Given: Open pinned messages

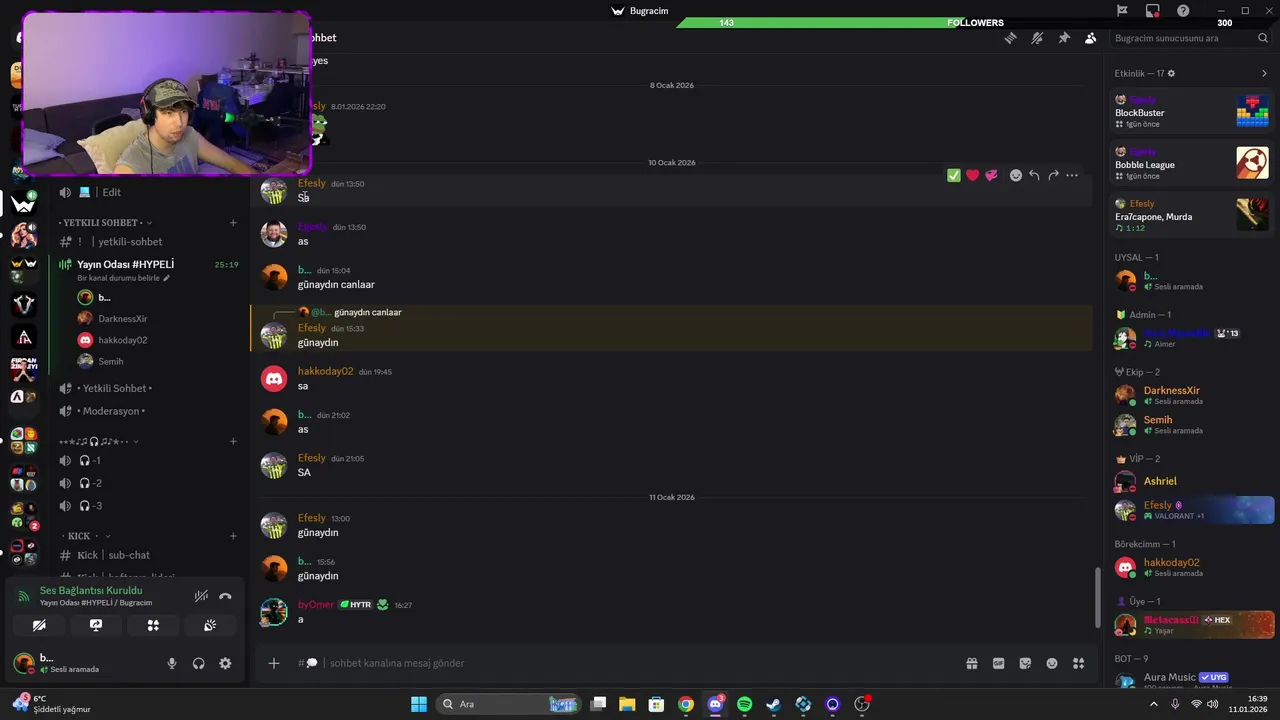Looking at the screenshot, I should pos(1064,38).
